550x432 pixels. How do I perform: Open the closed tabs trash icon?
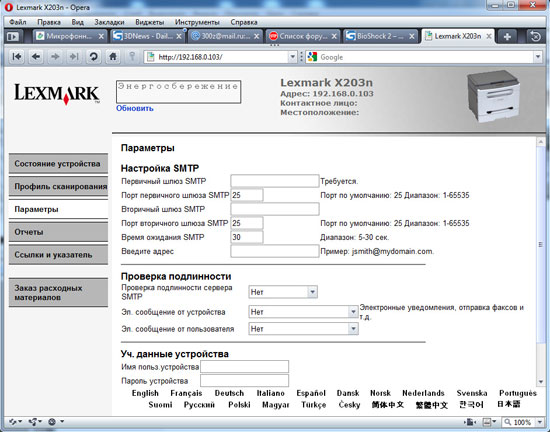[536, 36]
